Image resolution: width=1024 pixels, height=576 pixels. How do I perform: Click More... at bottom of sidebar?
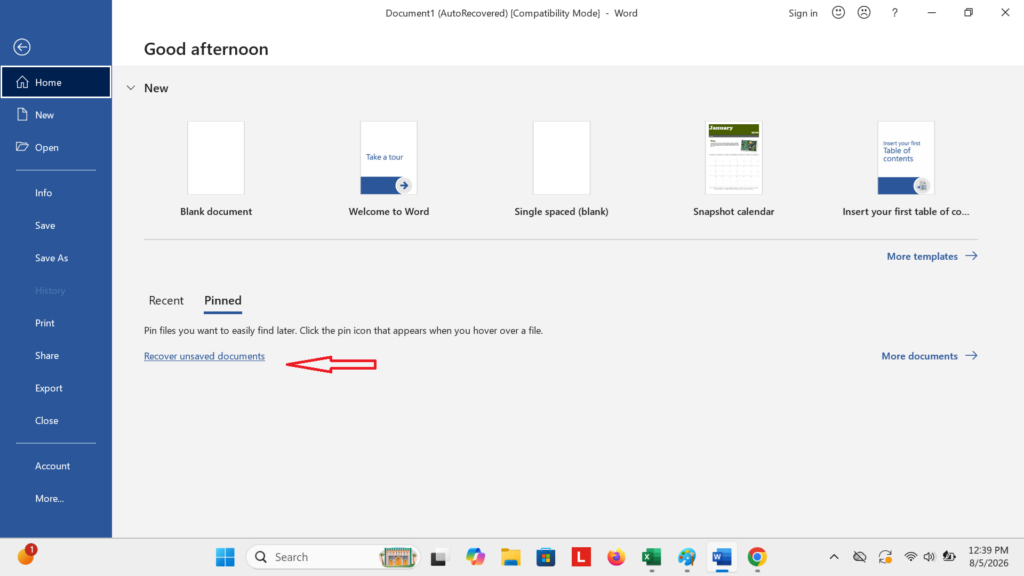coord(50,499)
